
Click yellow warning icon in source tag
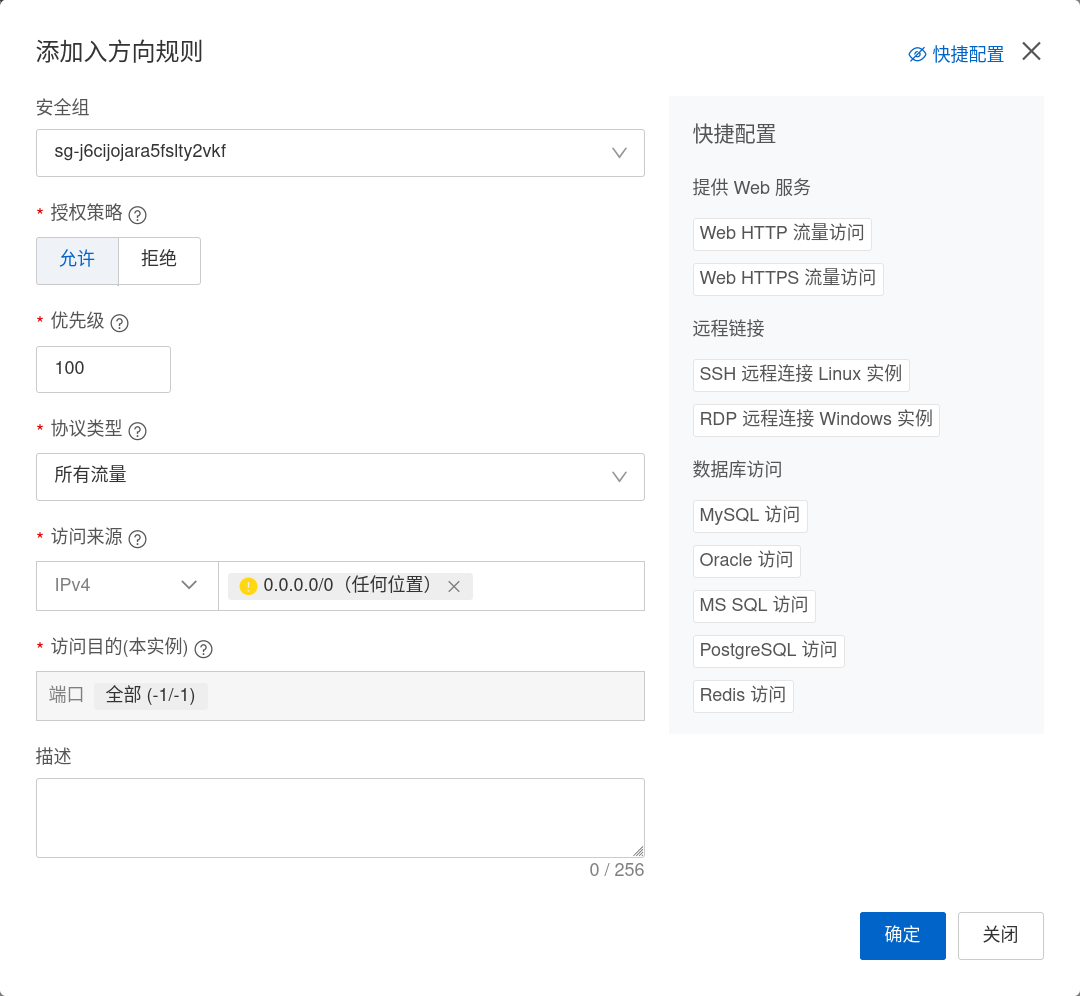(249, 586)
